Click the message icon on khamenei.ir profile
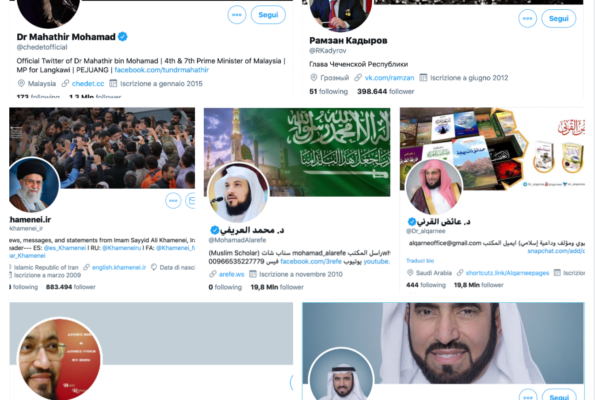This screenshot has width=595, height=400. click(190, 200)
